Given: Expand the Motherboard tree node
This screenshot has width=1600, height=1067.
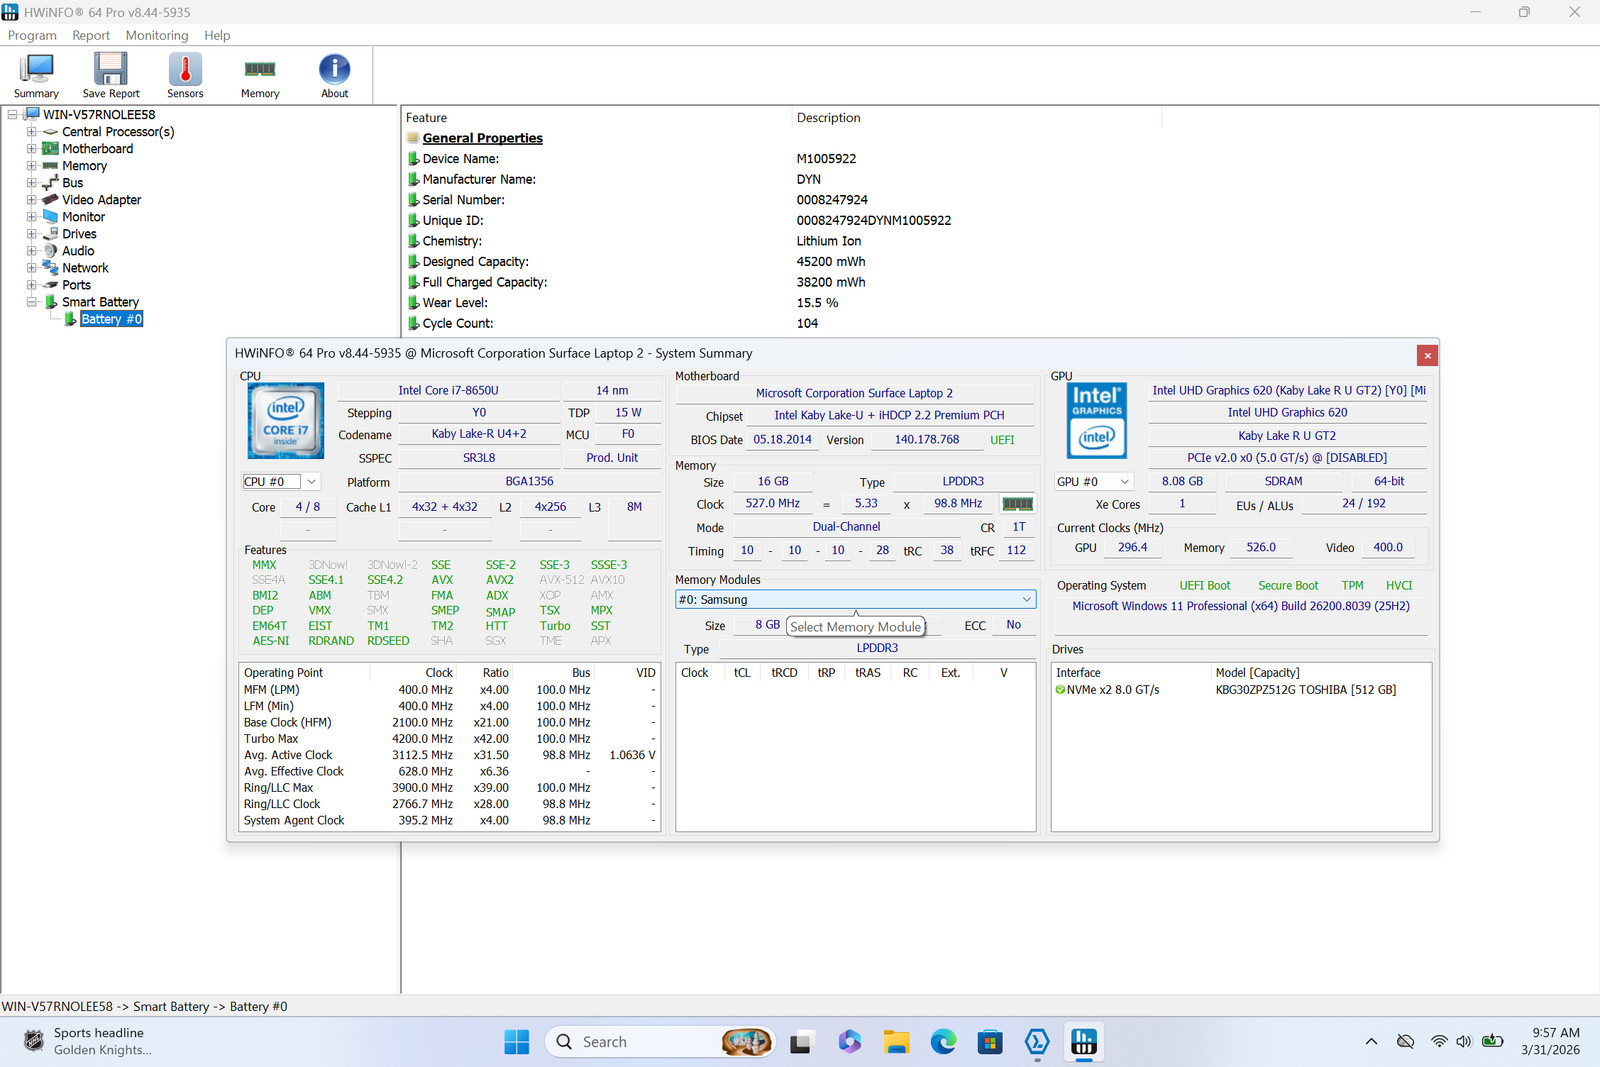Looking at the screenshot, I should click(31, 149).
